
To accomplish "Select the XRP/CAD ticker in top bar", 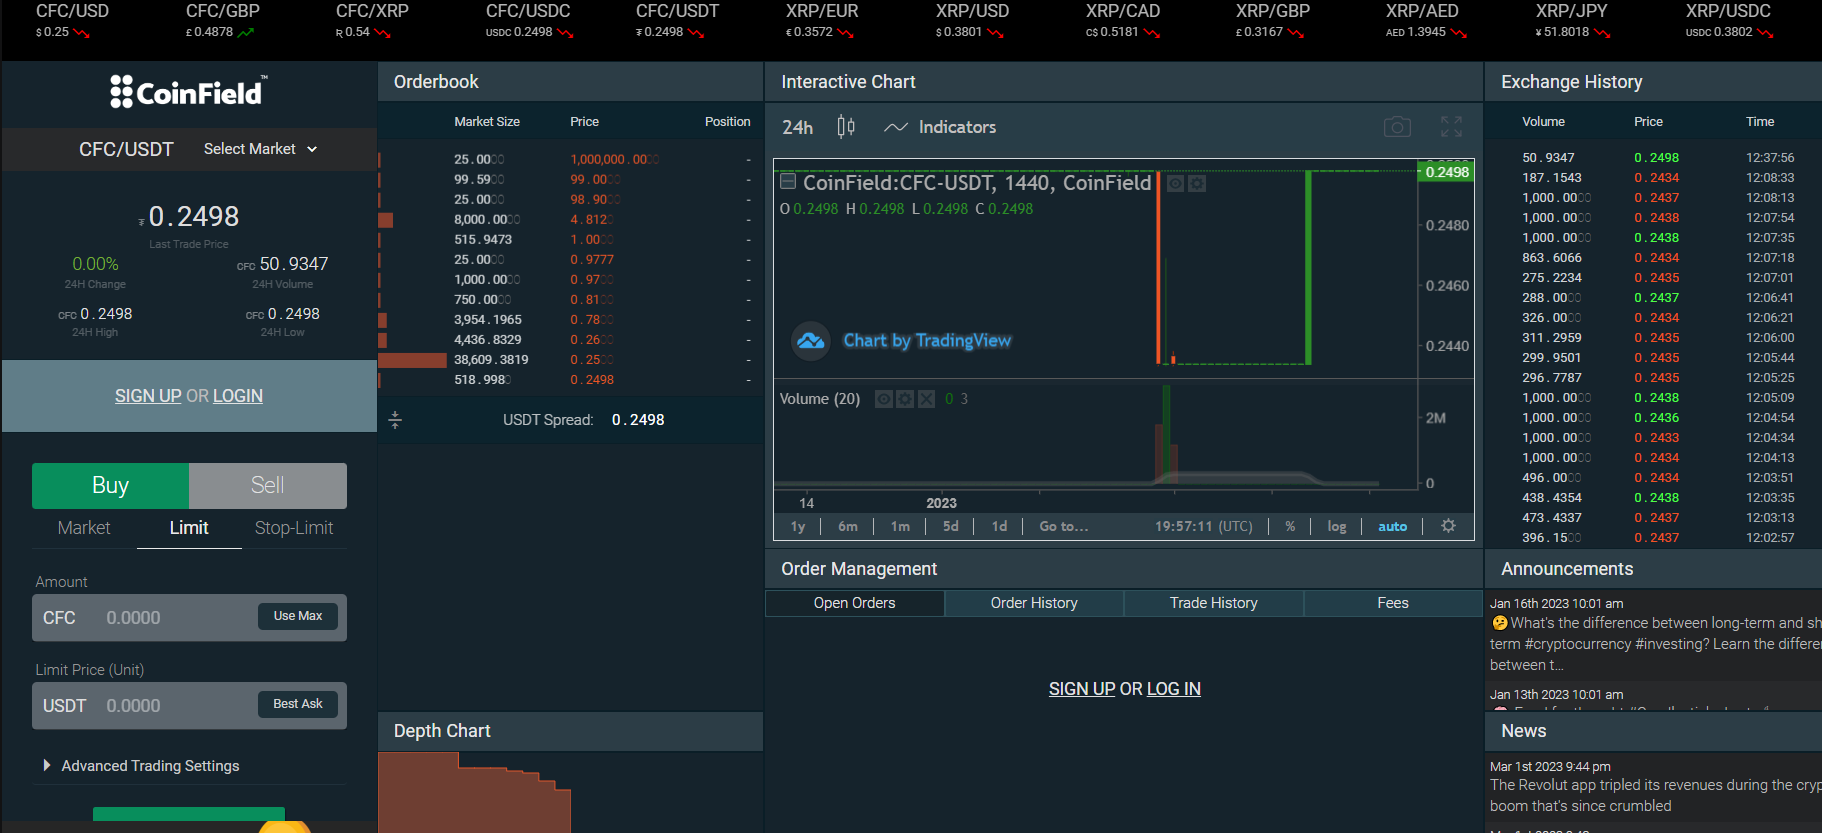I will pos(1123,21).
